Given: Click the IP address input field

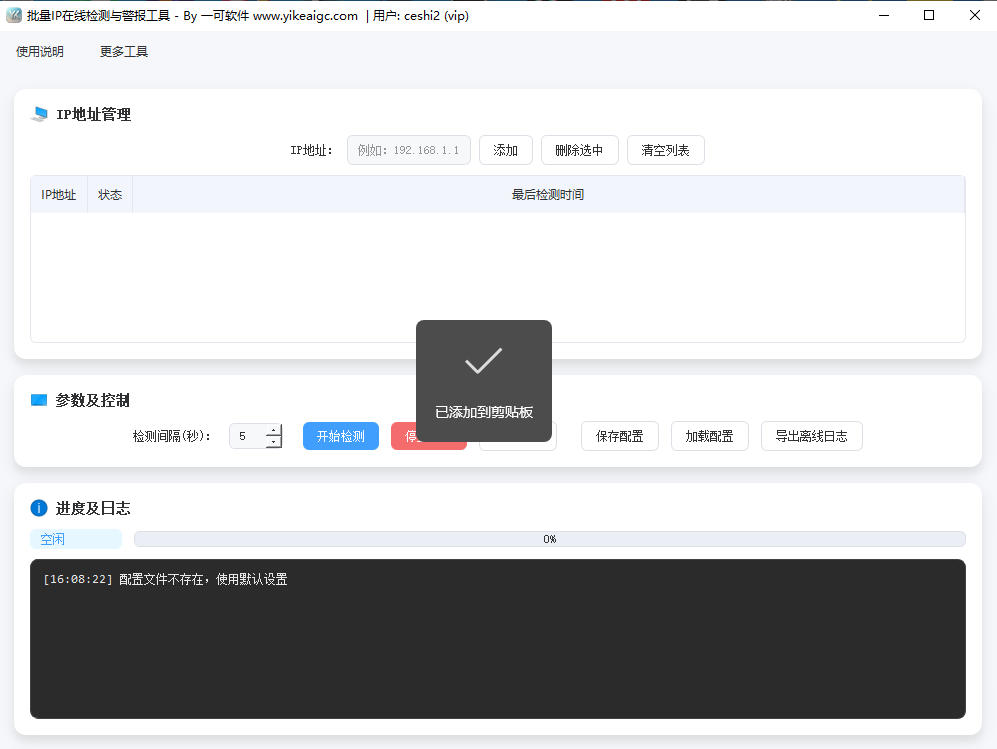Looking at the screenshot, I should [408, 149].
